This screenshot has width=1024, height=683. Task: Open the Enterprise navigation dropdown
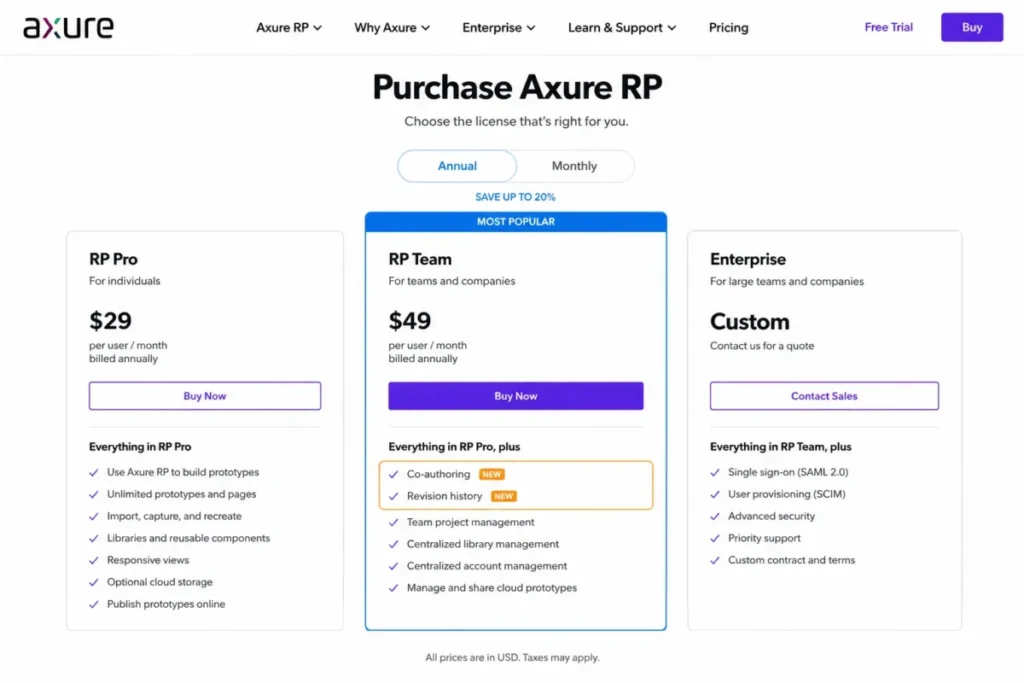498,27
